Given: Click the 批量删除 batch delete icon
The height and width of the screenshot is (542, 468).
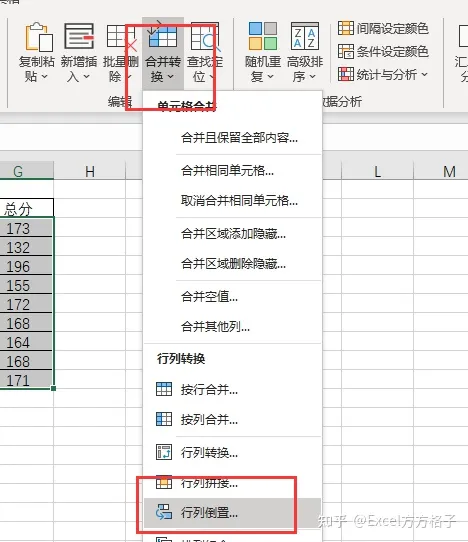Looking at the screenshot, I should click(120, 53).
